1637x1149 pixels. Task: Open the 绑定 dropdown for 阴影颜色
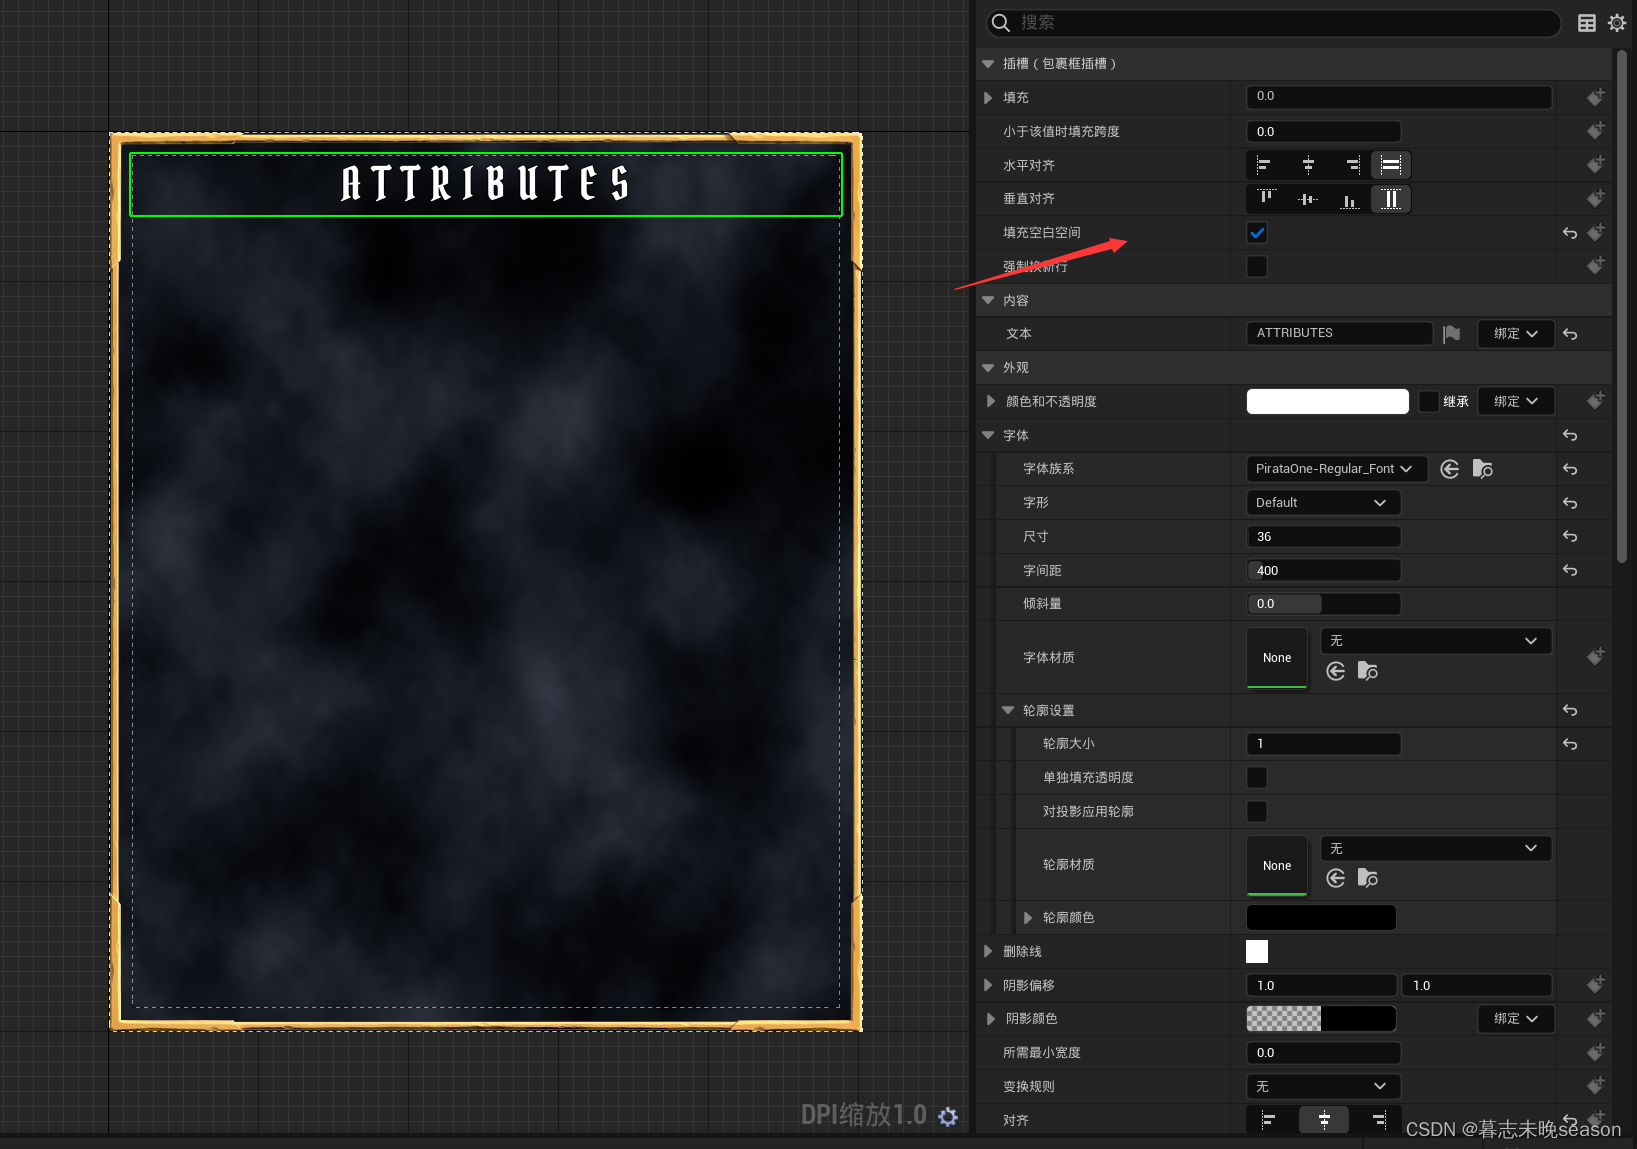coord(1516,1018)
